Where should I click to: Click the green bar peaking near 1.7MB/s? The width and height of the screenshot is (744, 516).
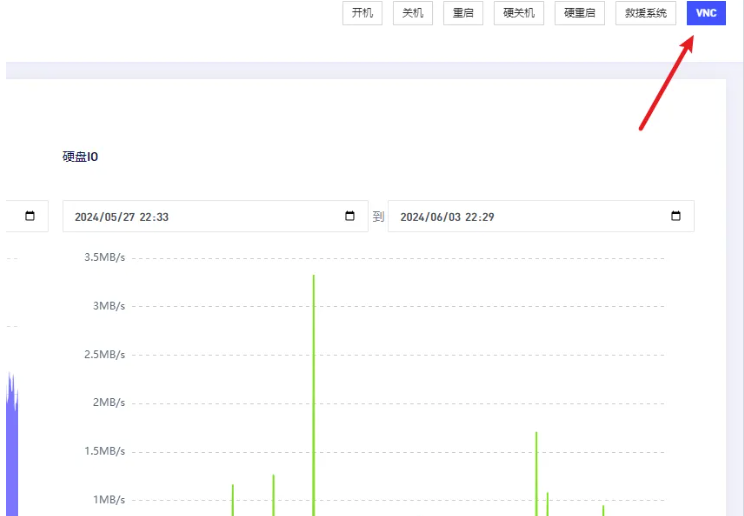coord(536,475)
